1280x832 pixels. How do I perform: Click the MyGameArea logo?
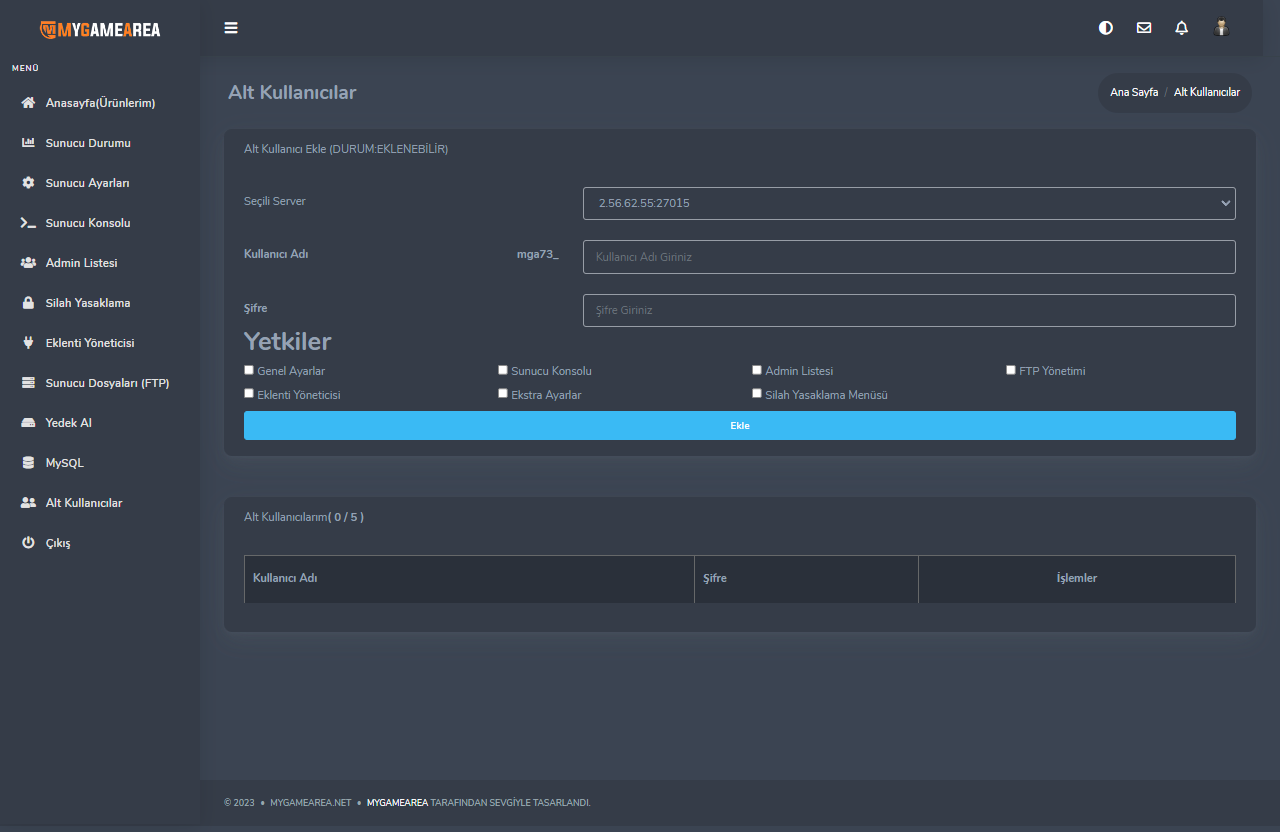pos(100,29)
